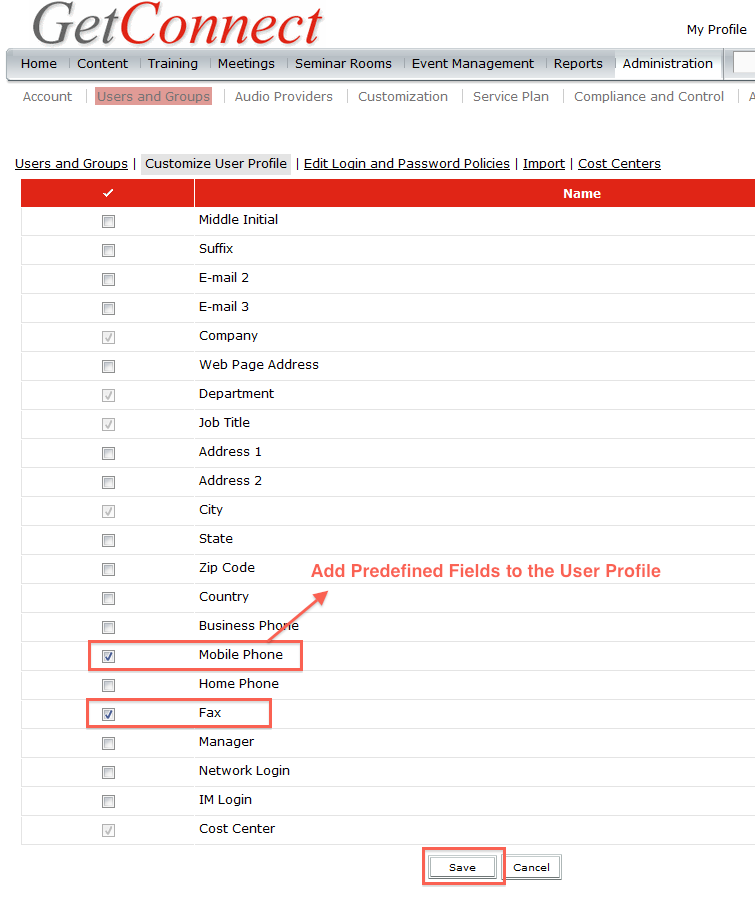
Task: Open the Seminar Rooms tab
Action: tap(343, 63)
